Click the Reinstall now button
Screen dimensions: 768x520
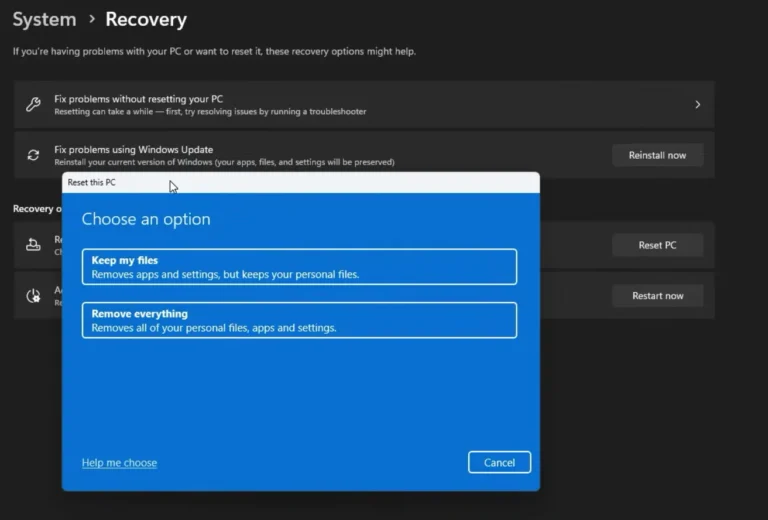[x=657, y=155]
